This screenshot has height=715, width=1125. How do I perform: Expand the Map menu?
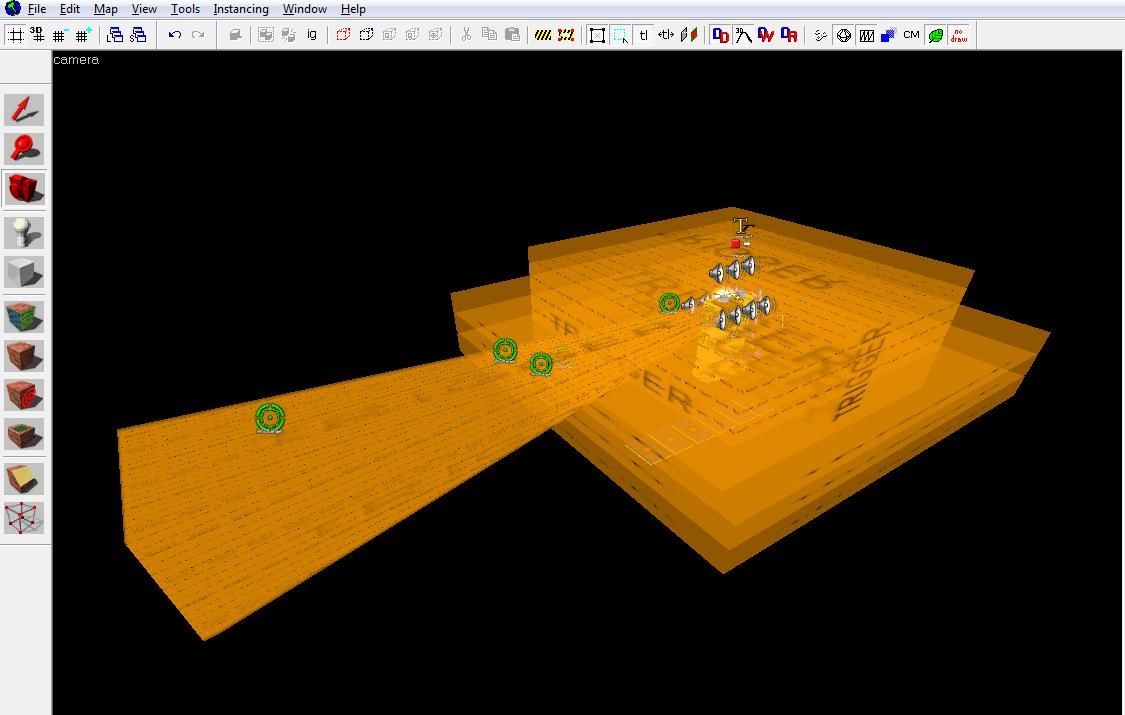click(x=105, y=9)
